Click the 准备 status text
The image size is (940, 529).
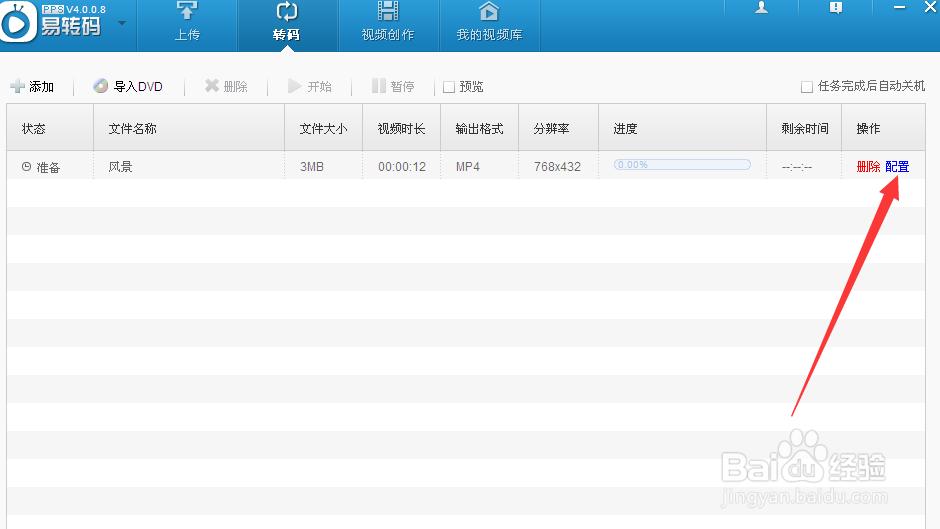(49, 167)
